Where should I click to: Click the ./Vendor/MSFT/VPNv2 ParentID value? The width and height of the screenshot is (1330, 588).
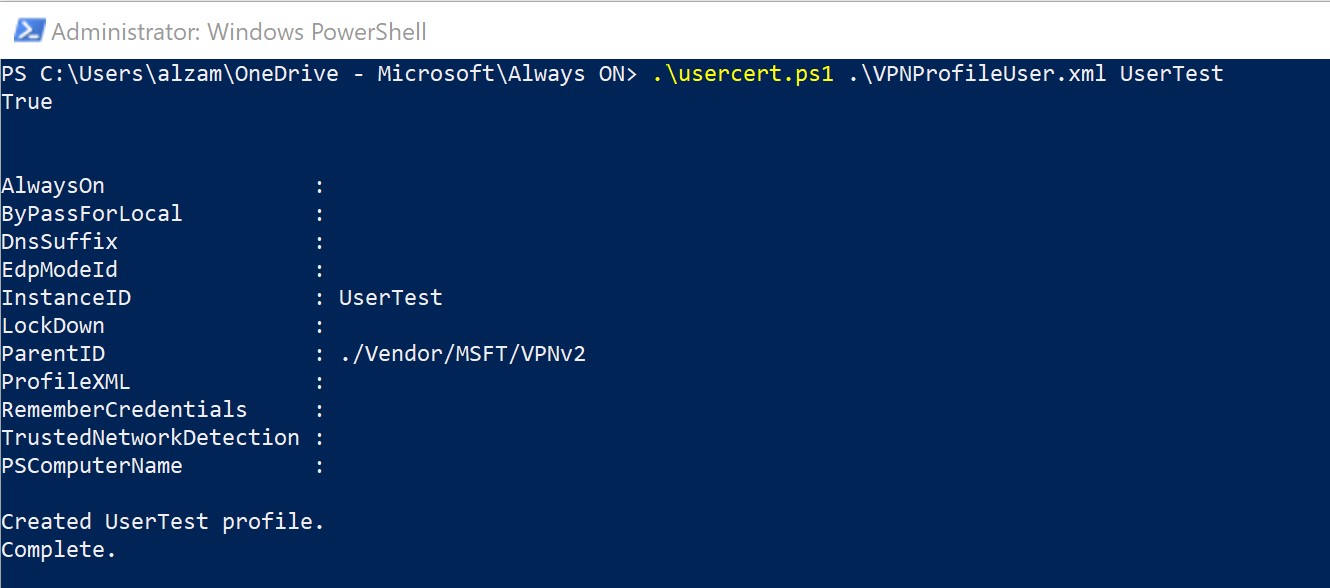(x=462, y=354)
